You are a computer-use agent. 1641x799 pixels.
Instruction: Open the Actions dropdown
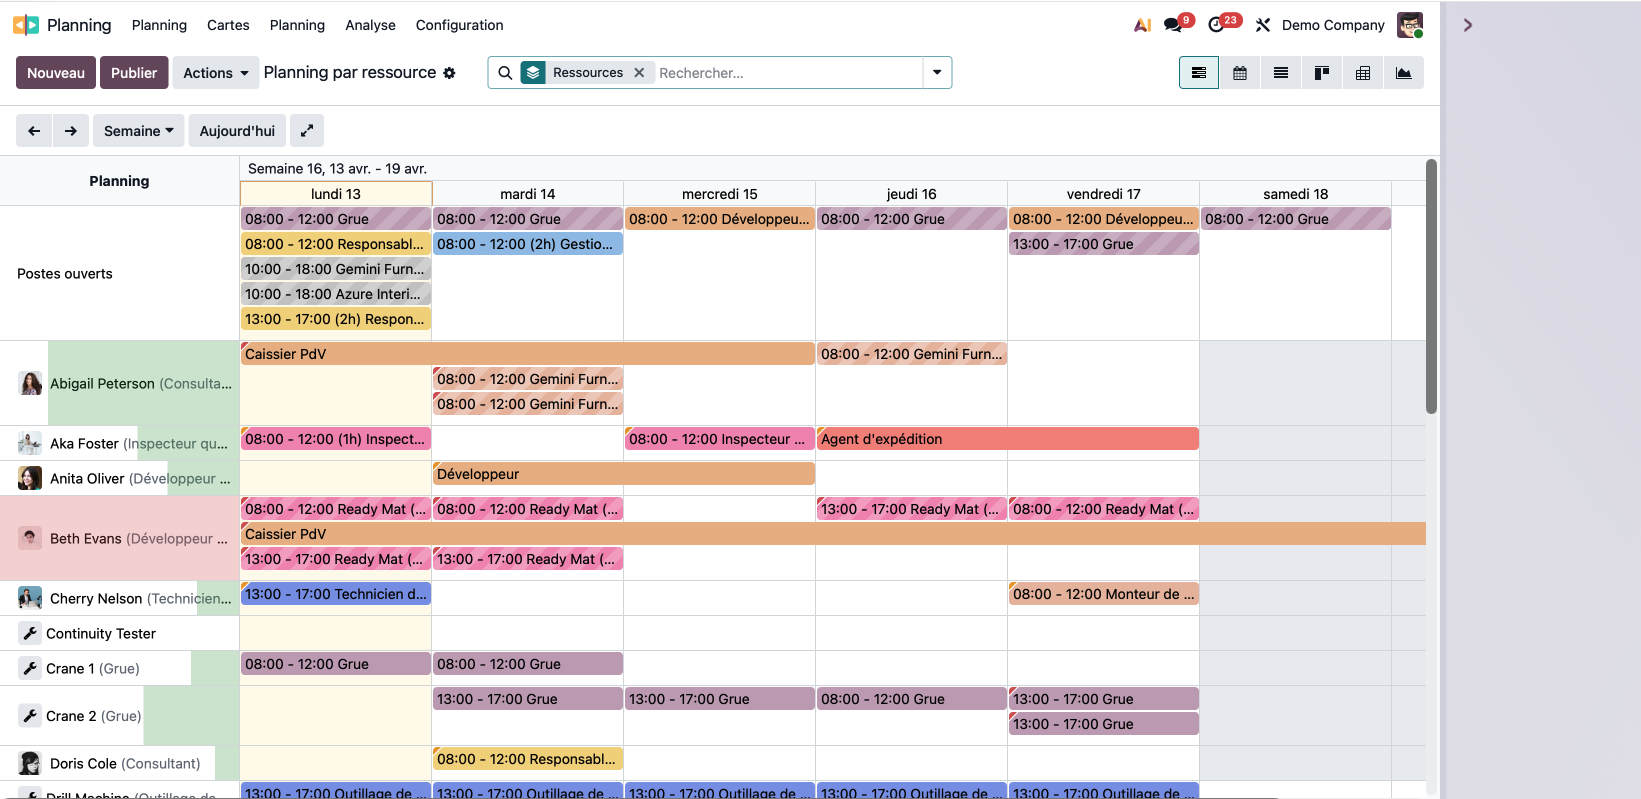[x=215, y=73]
